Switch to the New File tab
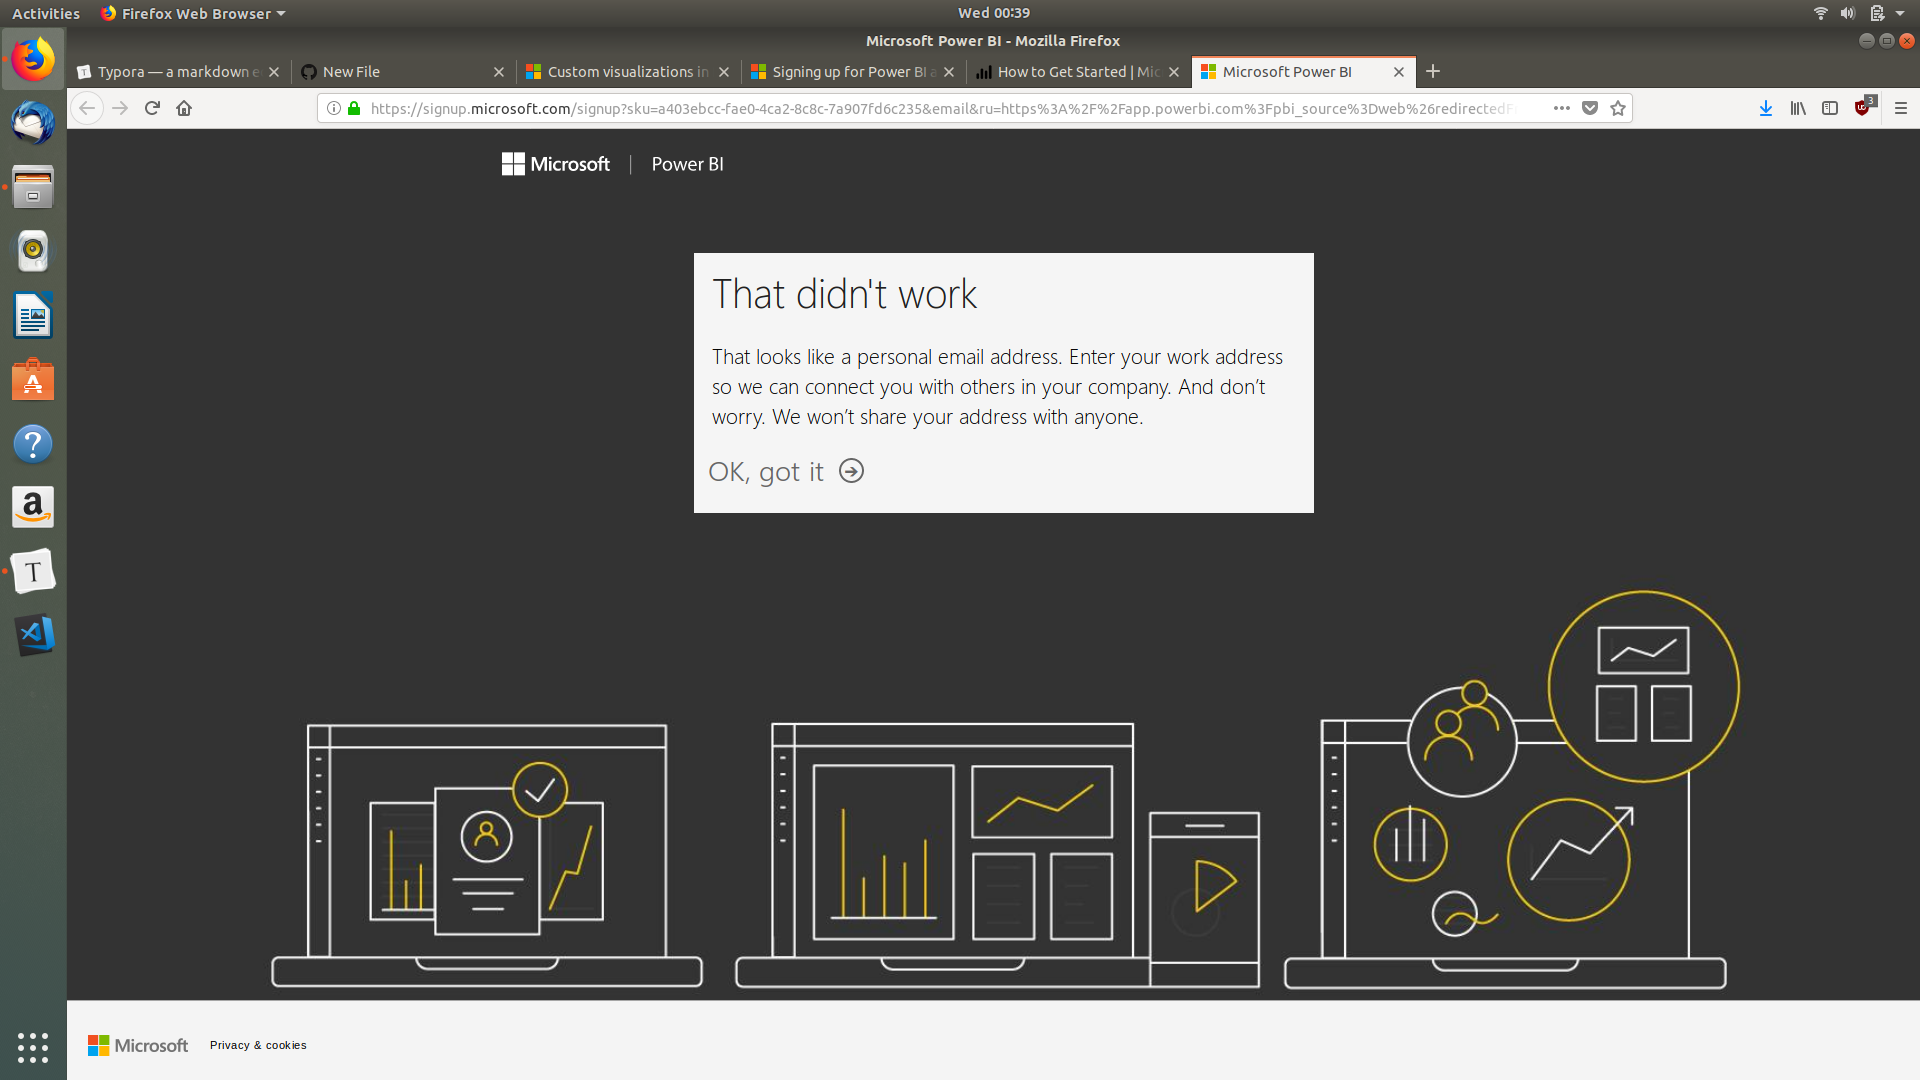Viewport: 1920px width, 1080px height. pos(403,72)
